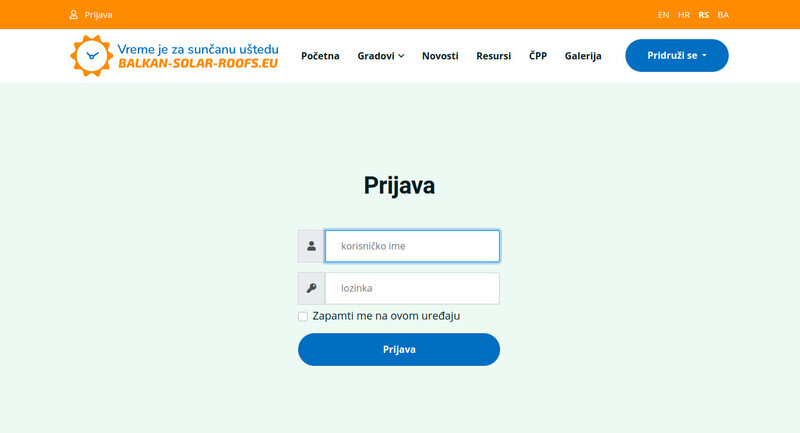
Task: Click the Prijava link in orange bar
Action: click(98, 15)
